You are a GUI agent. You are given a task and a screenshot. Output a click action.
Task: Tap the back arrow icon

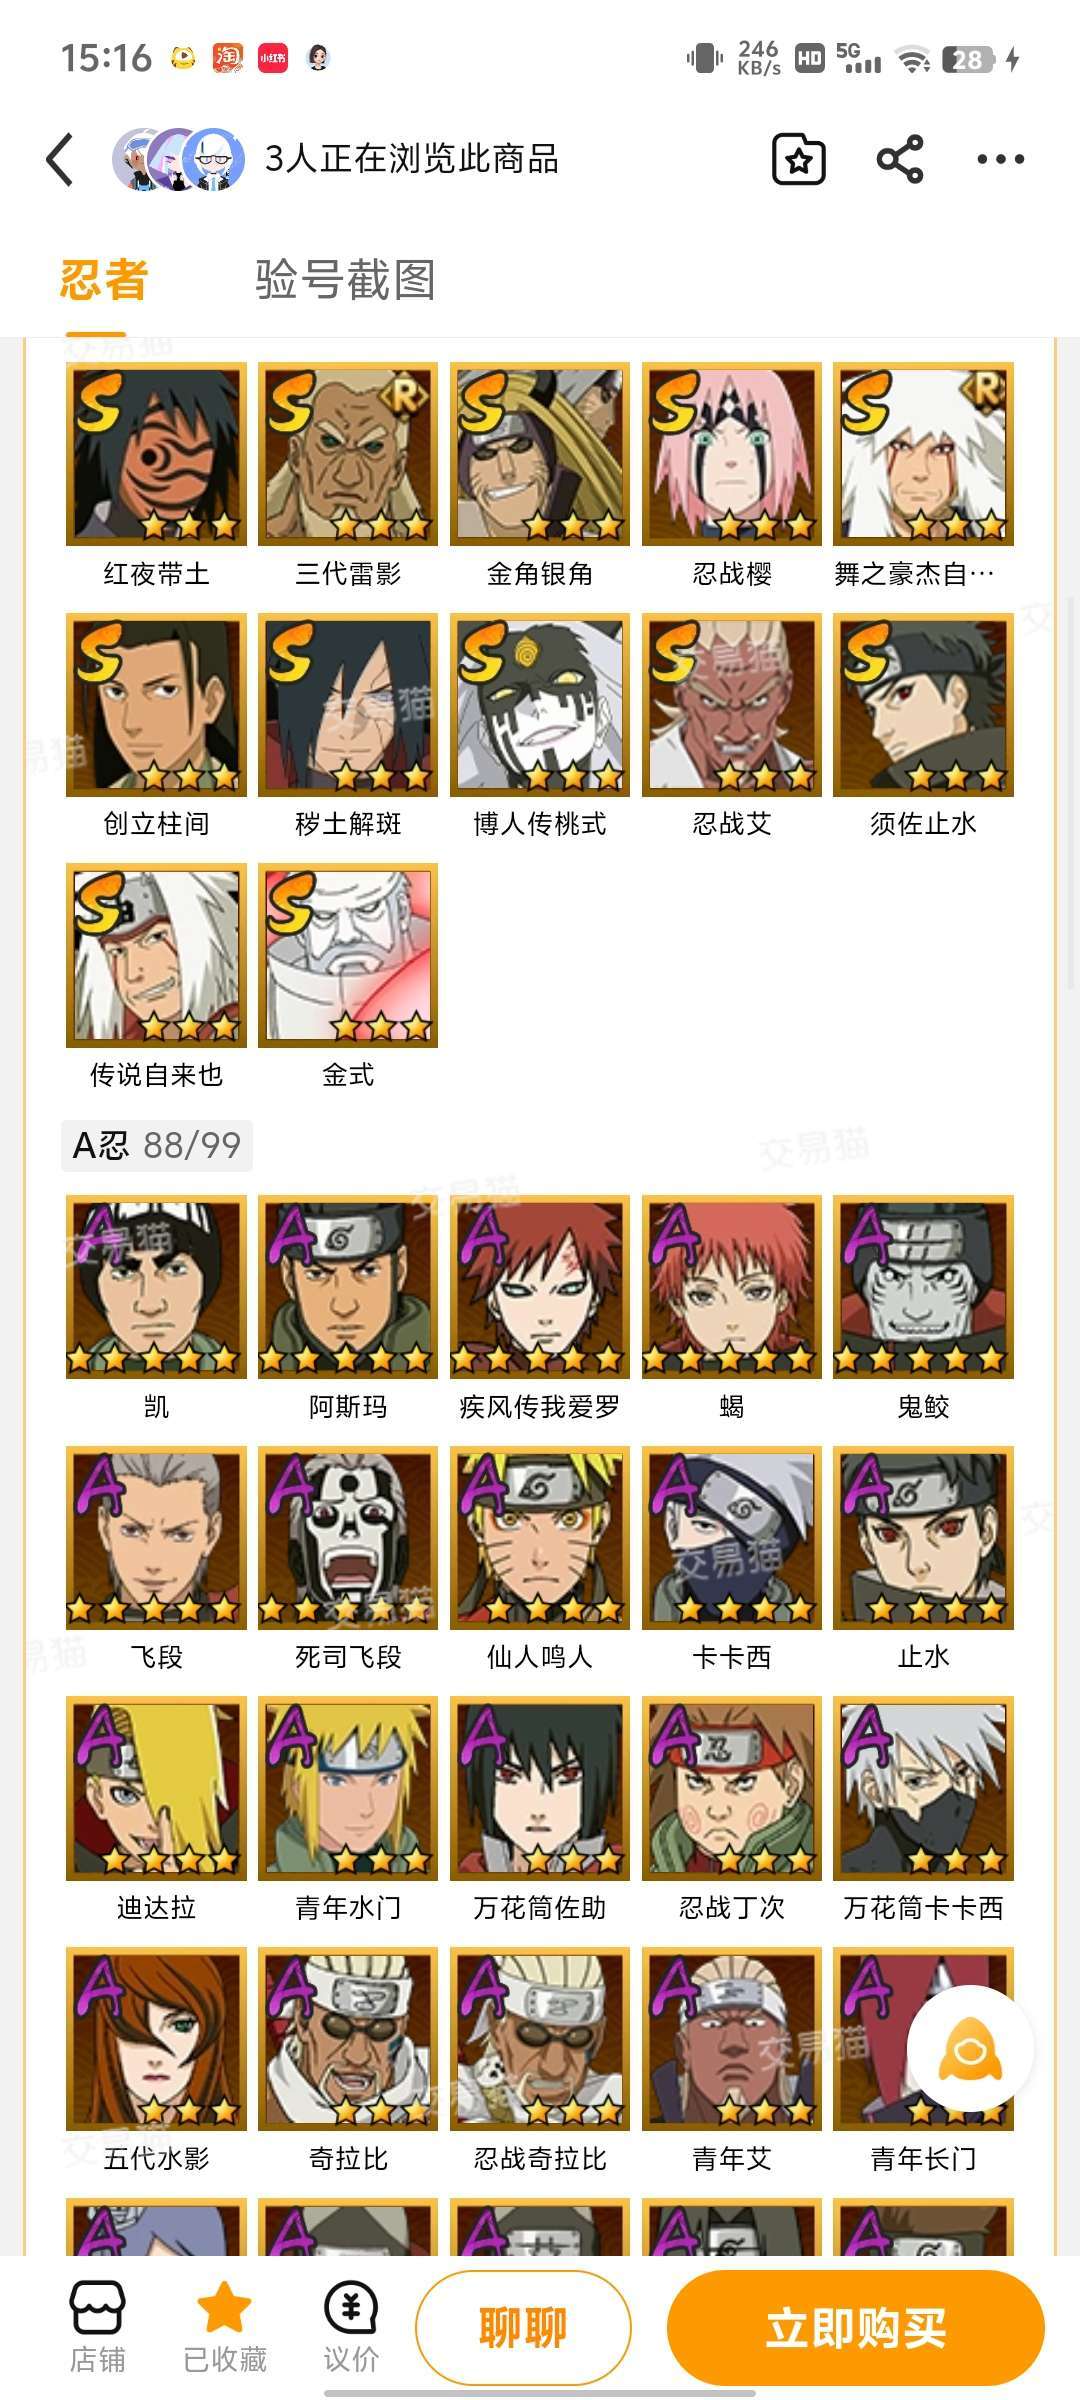pos(60,160)
